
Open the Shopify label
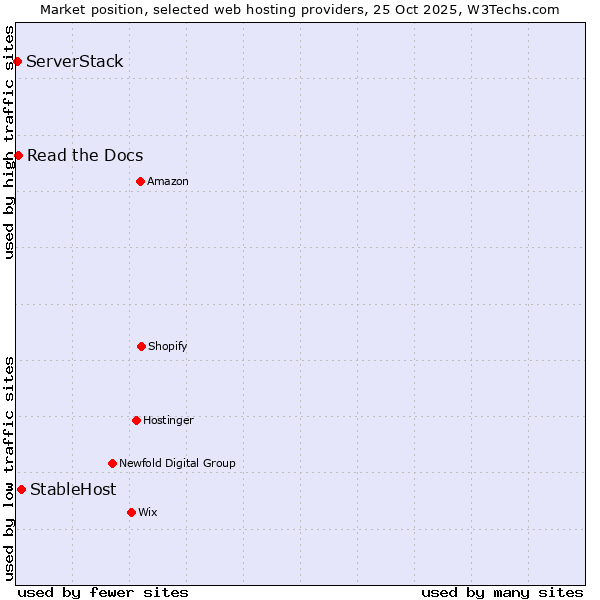(x=168, y=346)
